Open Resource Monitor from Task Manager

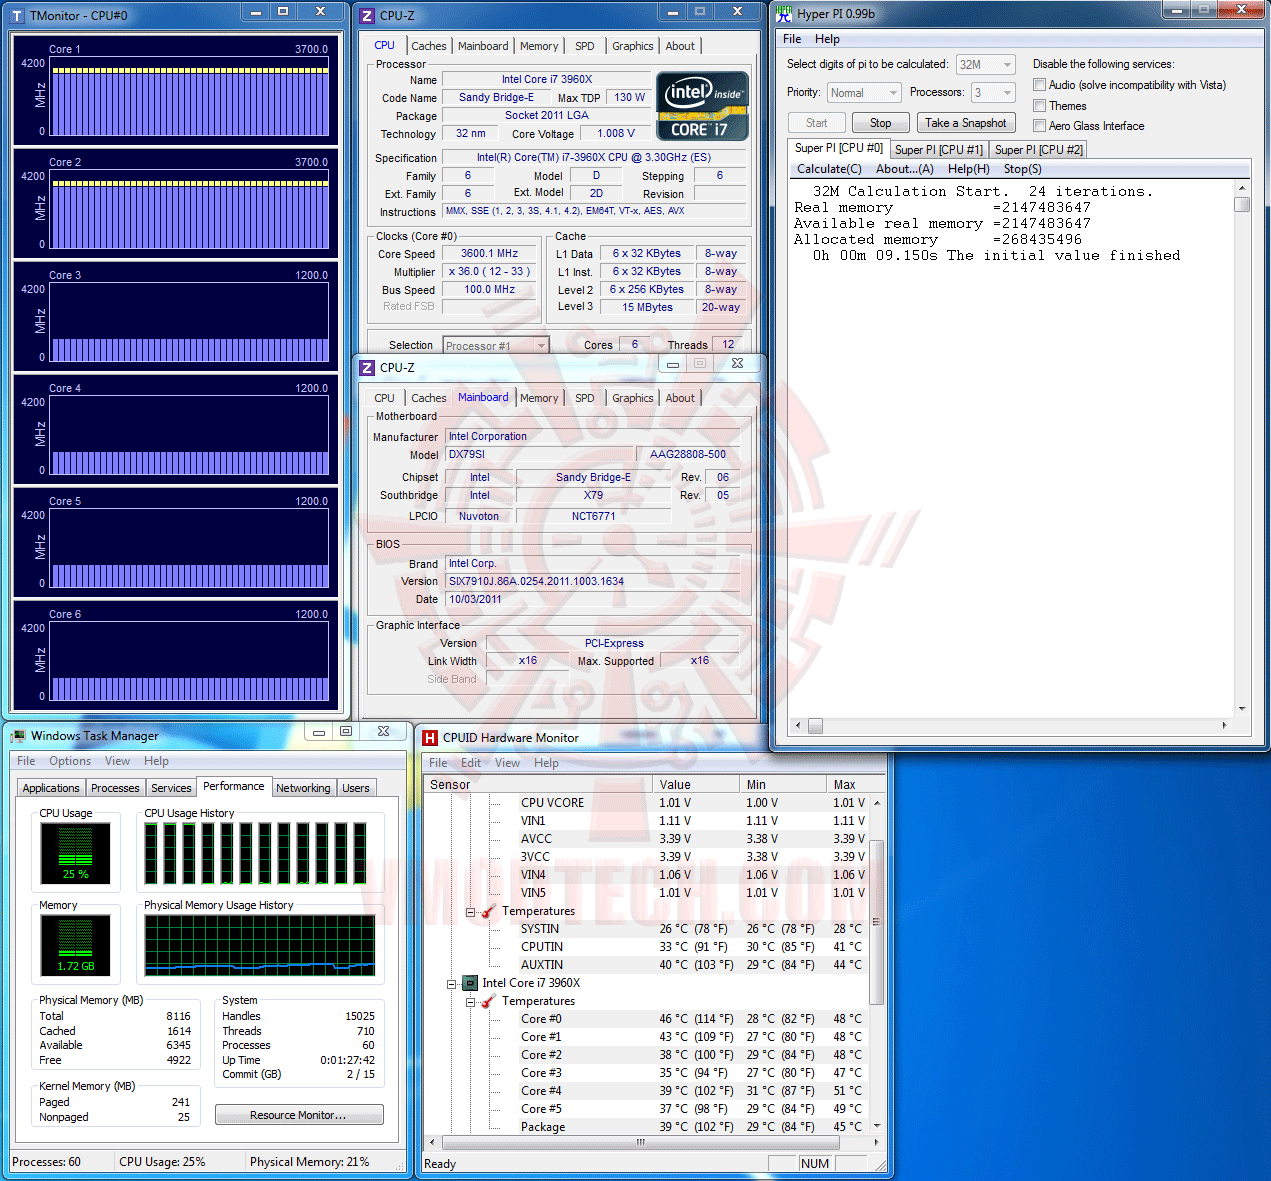click(298, 1115)
